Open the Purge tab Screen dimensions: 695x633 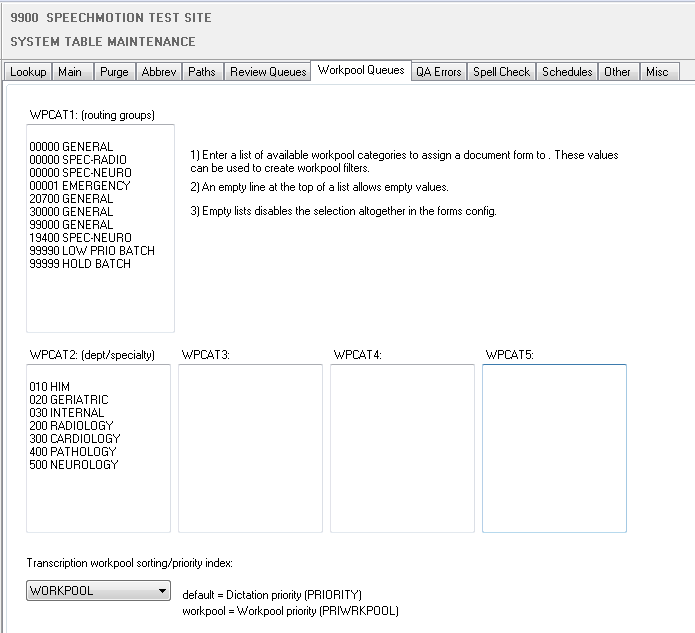114,72
